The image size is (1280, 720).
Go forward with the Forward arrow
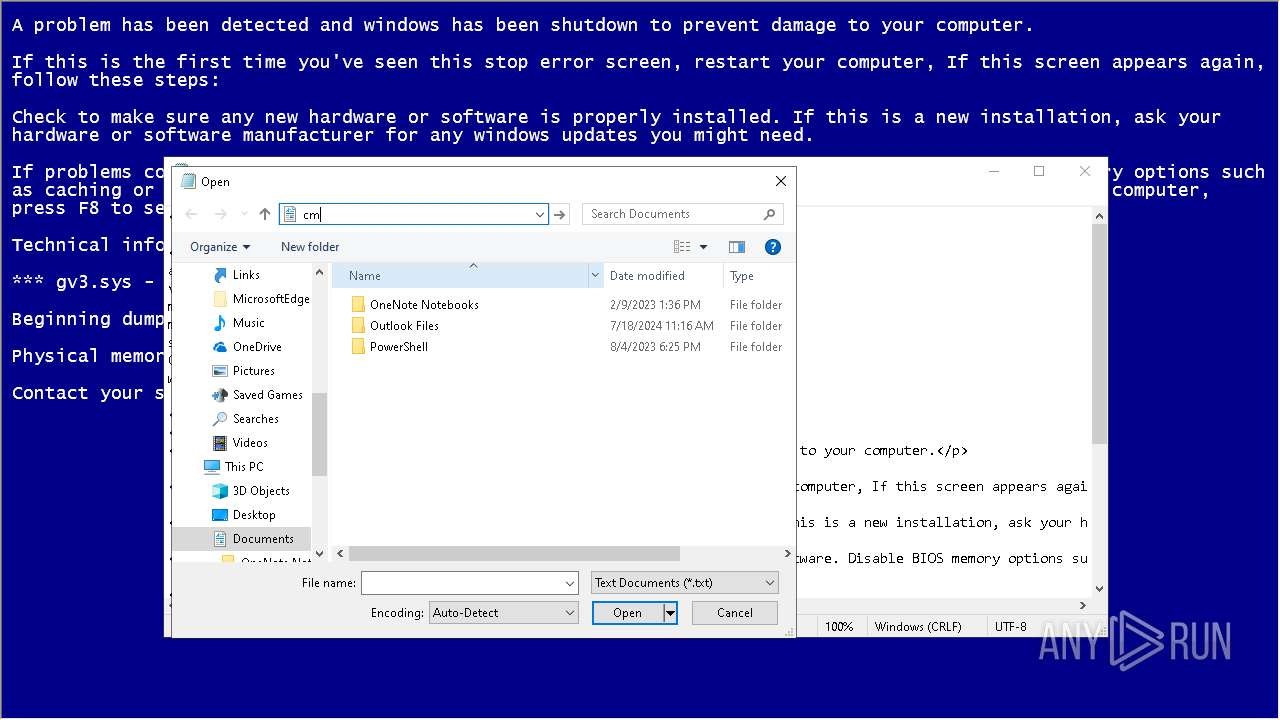tap(220, 214)
